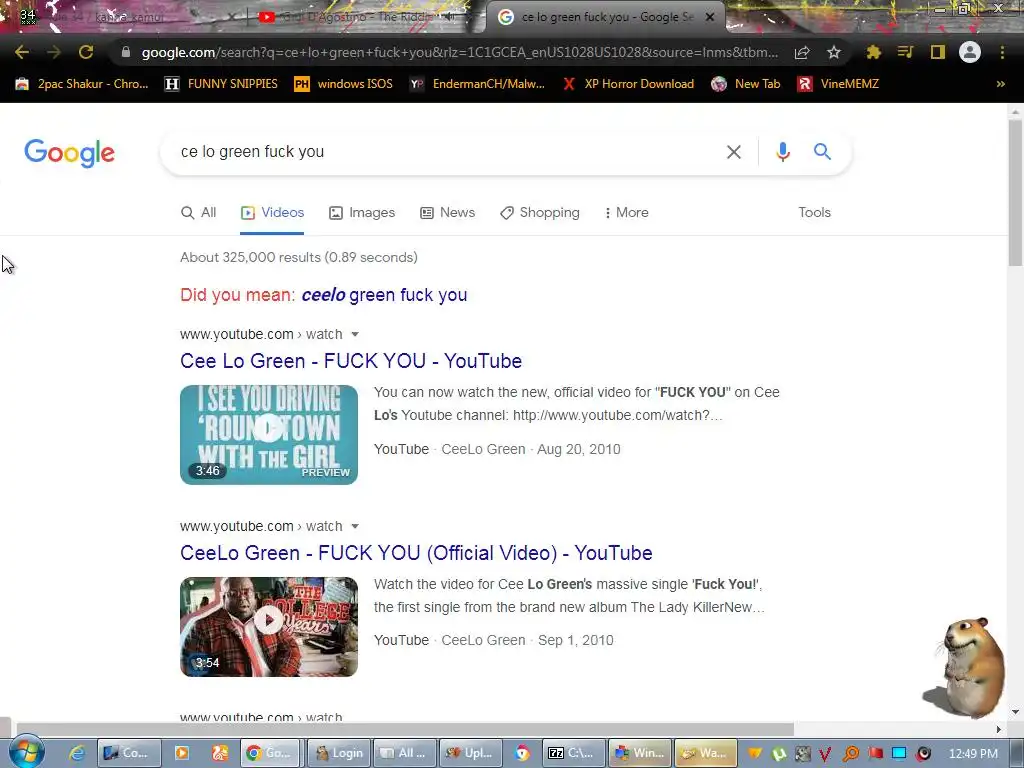
Task: Open the windows ISOS bookmark
Action: (344, 84)
